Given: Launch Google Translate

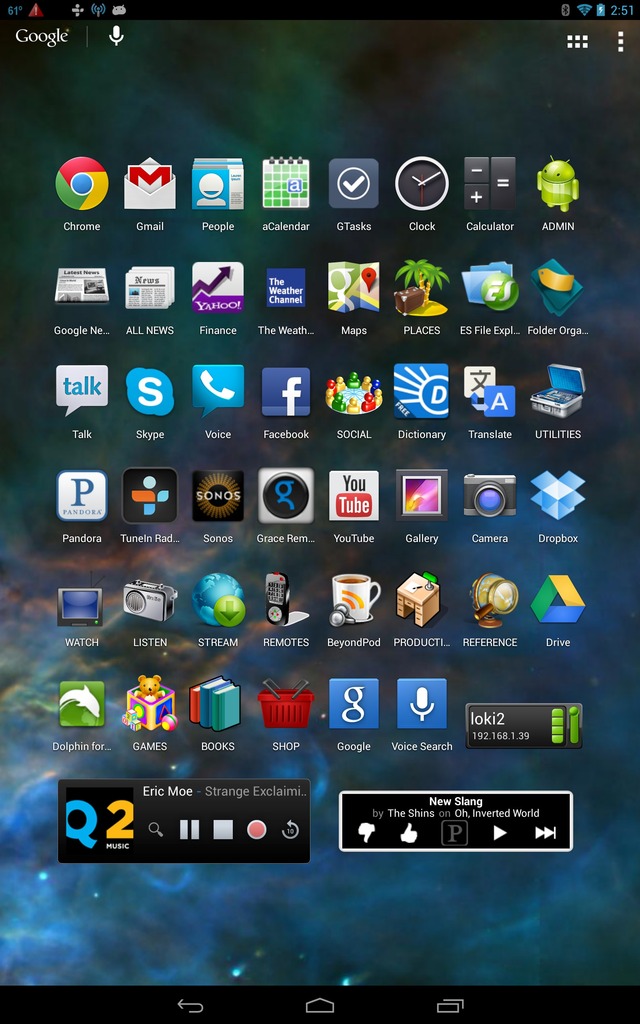Looking at the screenshot, I should pyautogui.click(x=490, y=391).
